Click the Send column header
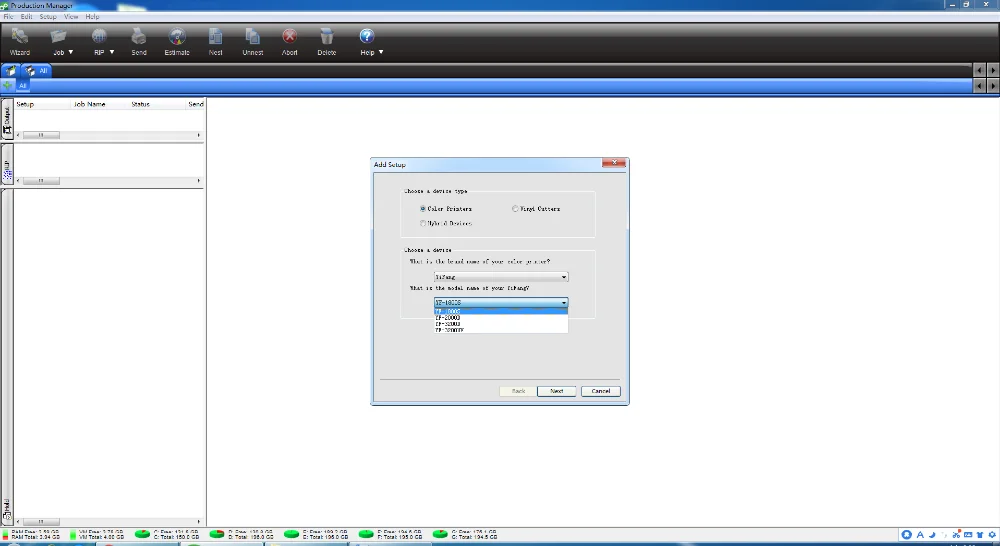This screenshot has height=546, width=1000. 196,104
